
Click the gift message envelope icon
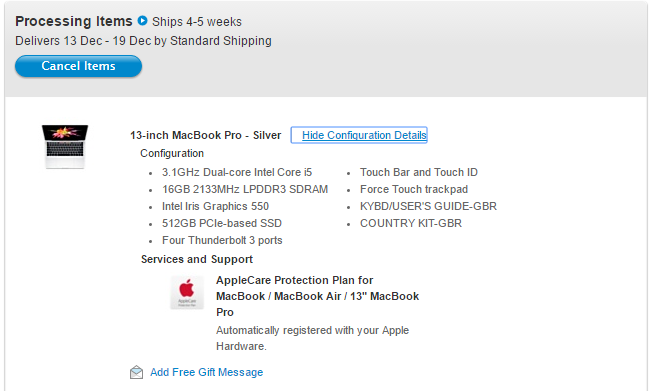coord(136,372)
